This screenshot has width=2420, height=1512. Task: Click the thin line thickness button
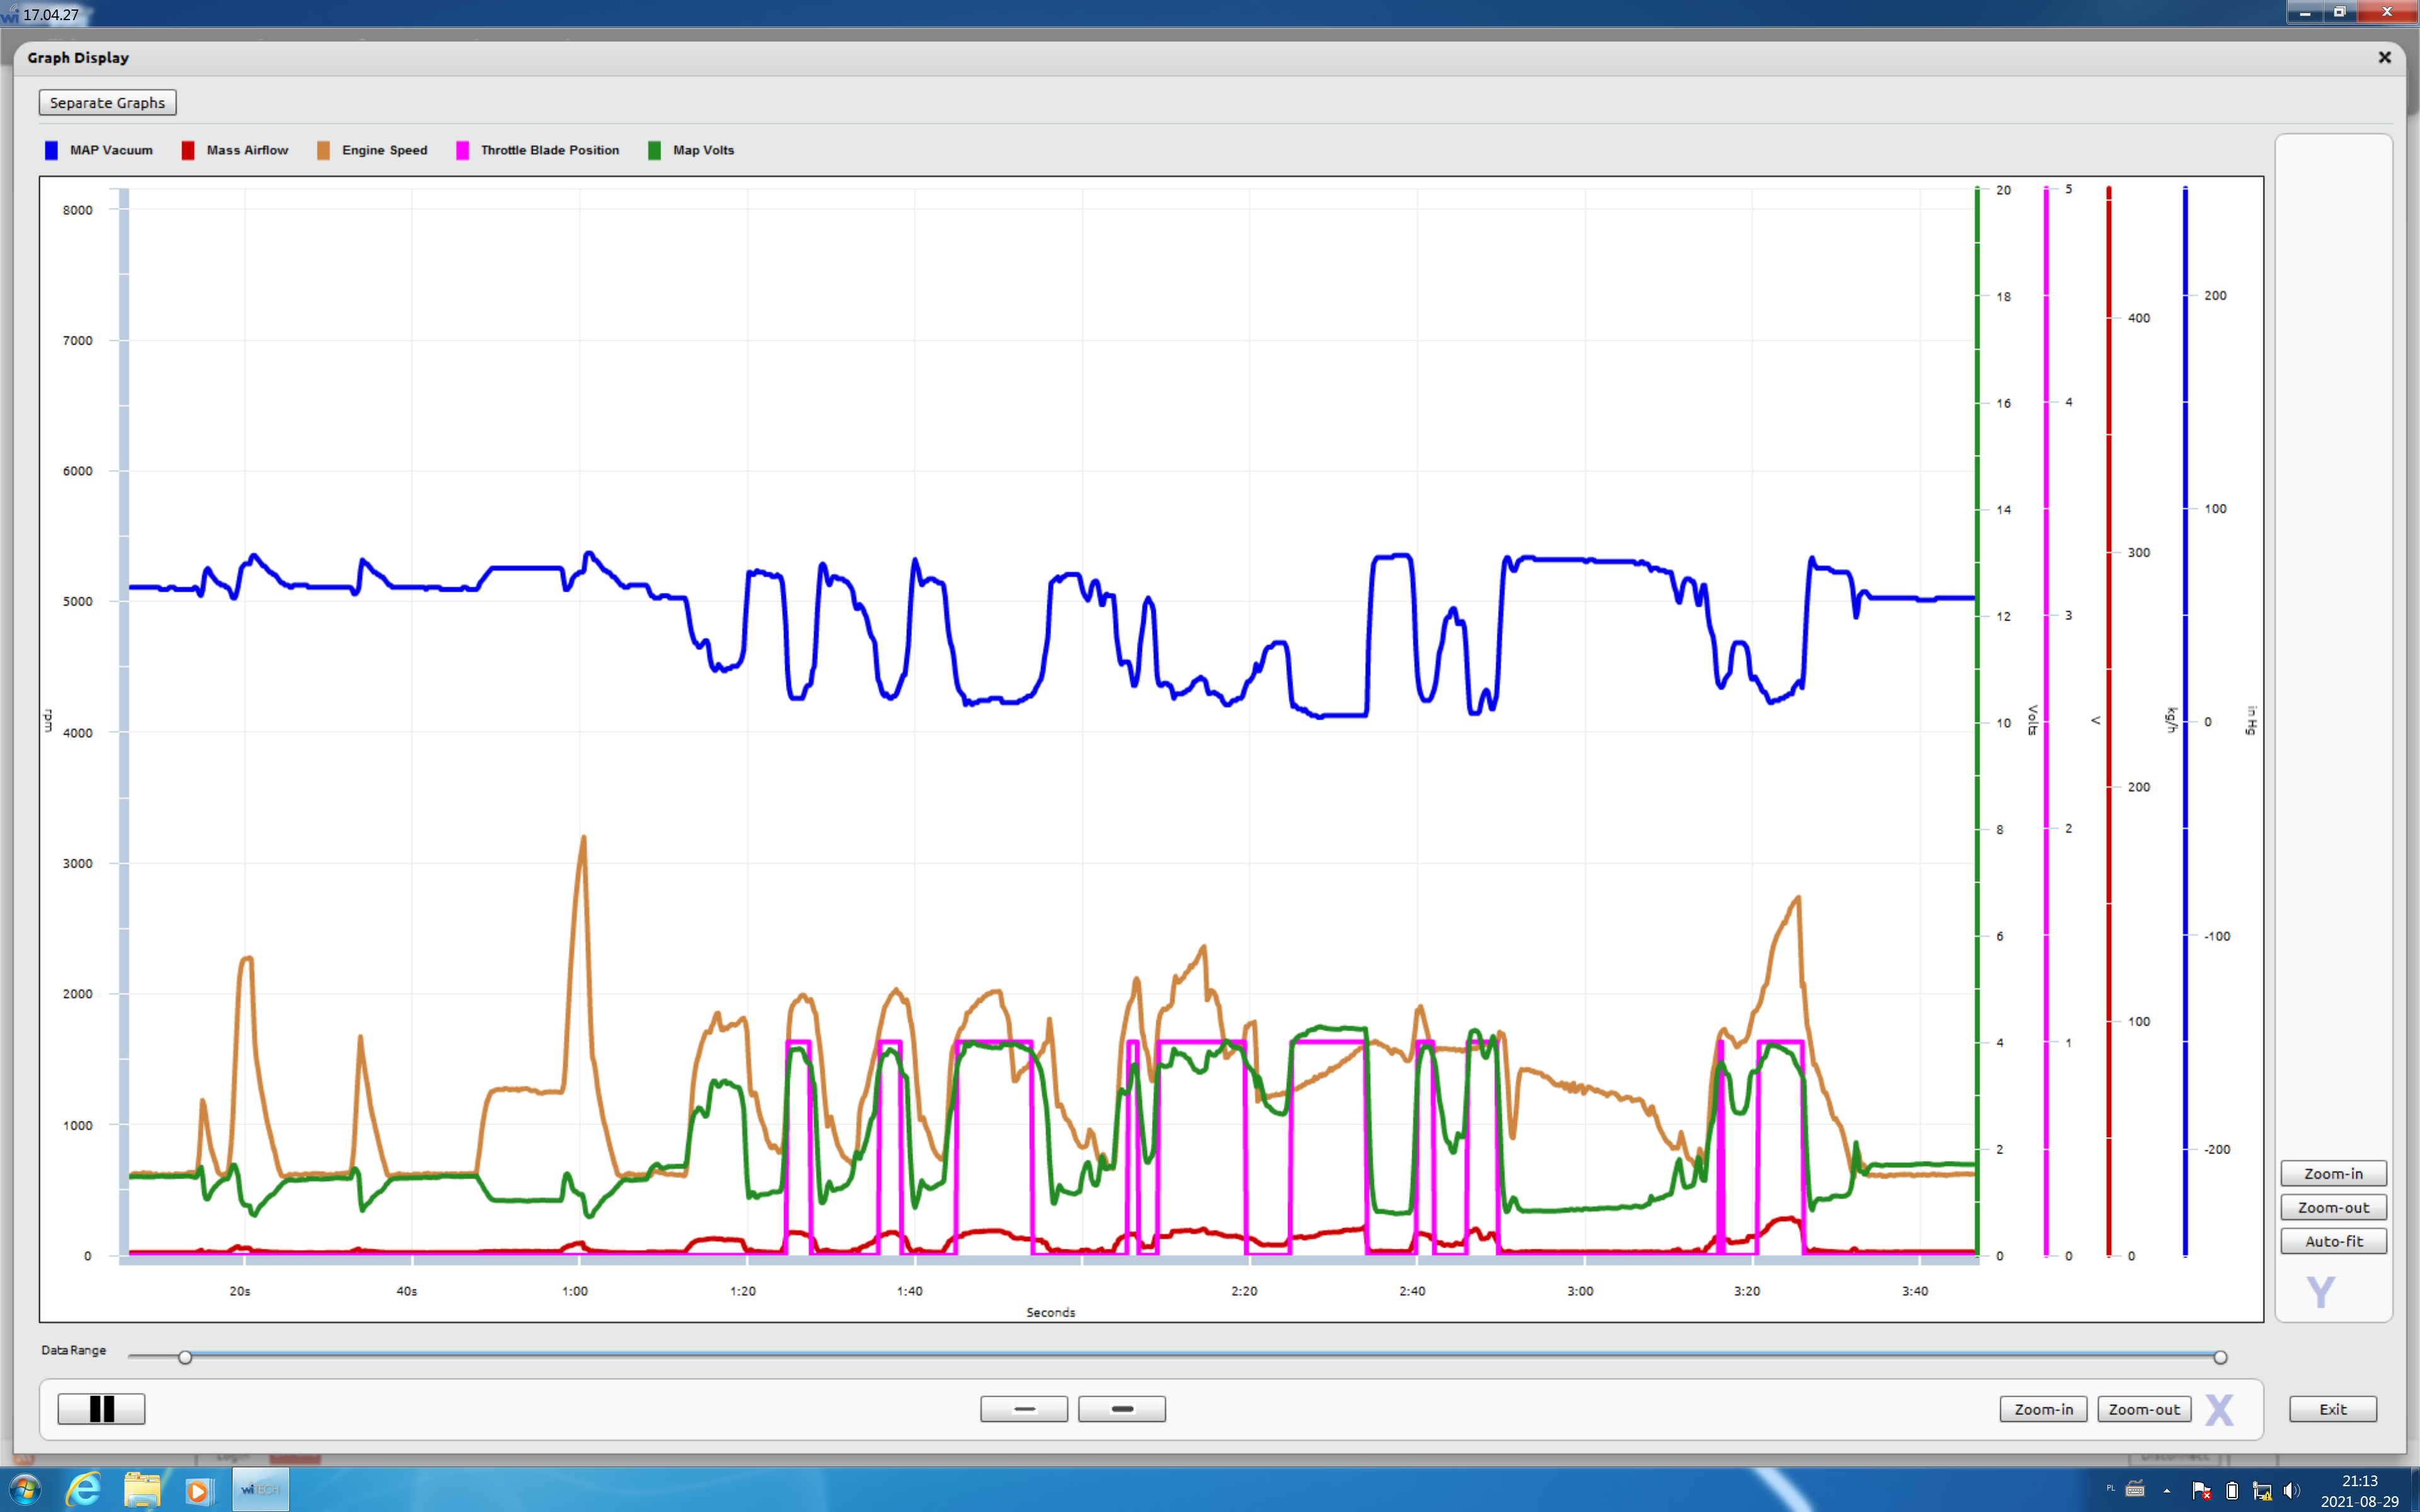pos(1023,1408)
